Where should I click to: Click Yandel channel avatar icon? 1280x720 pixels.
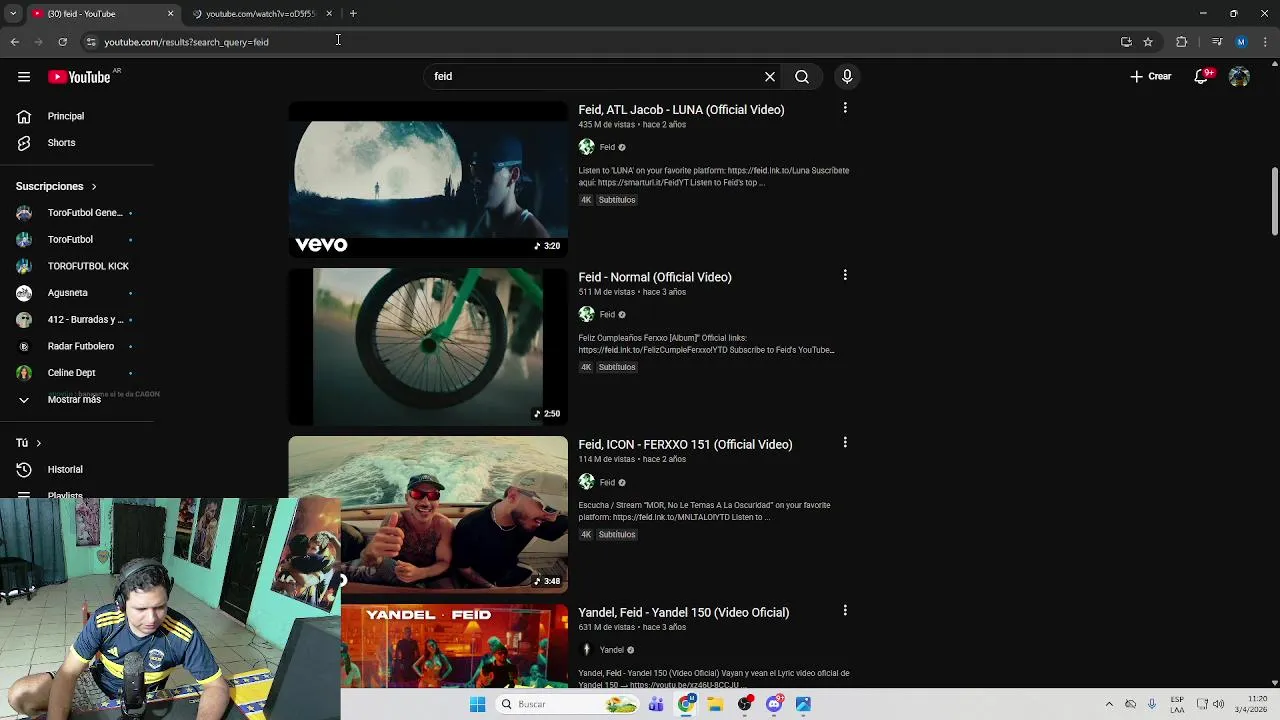pyautogui.click(x=586, y=650)
